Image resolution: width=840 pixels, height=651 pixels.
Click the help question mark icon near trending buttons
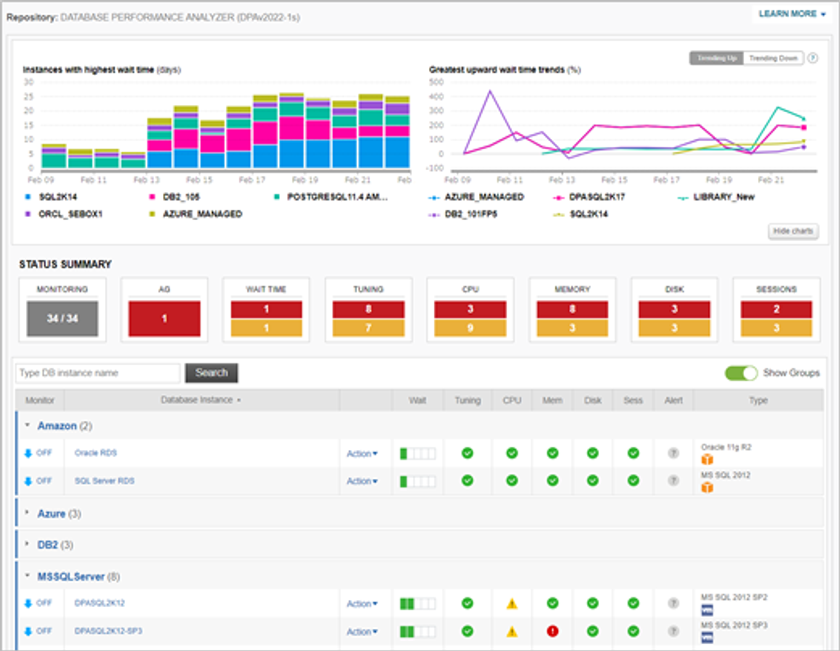(812, 58)
